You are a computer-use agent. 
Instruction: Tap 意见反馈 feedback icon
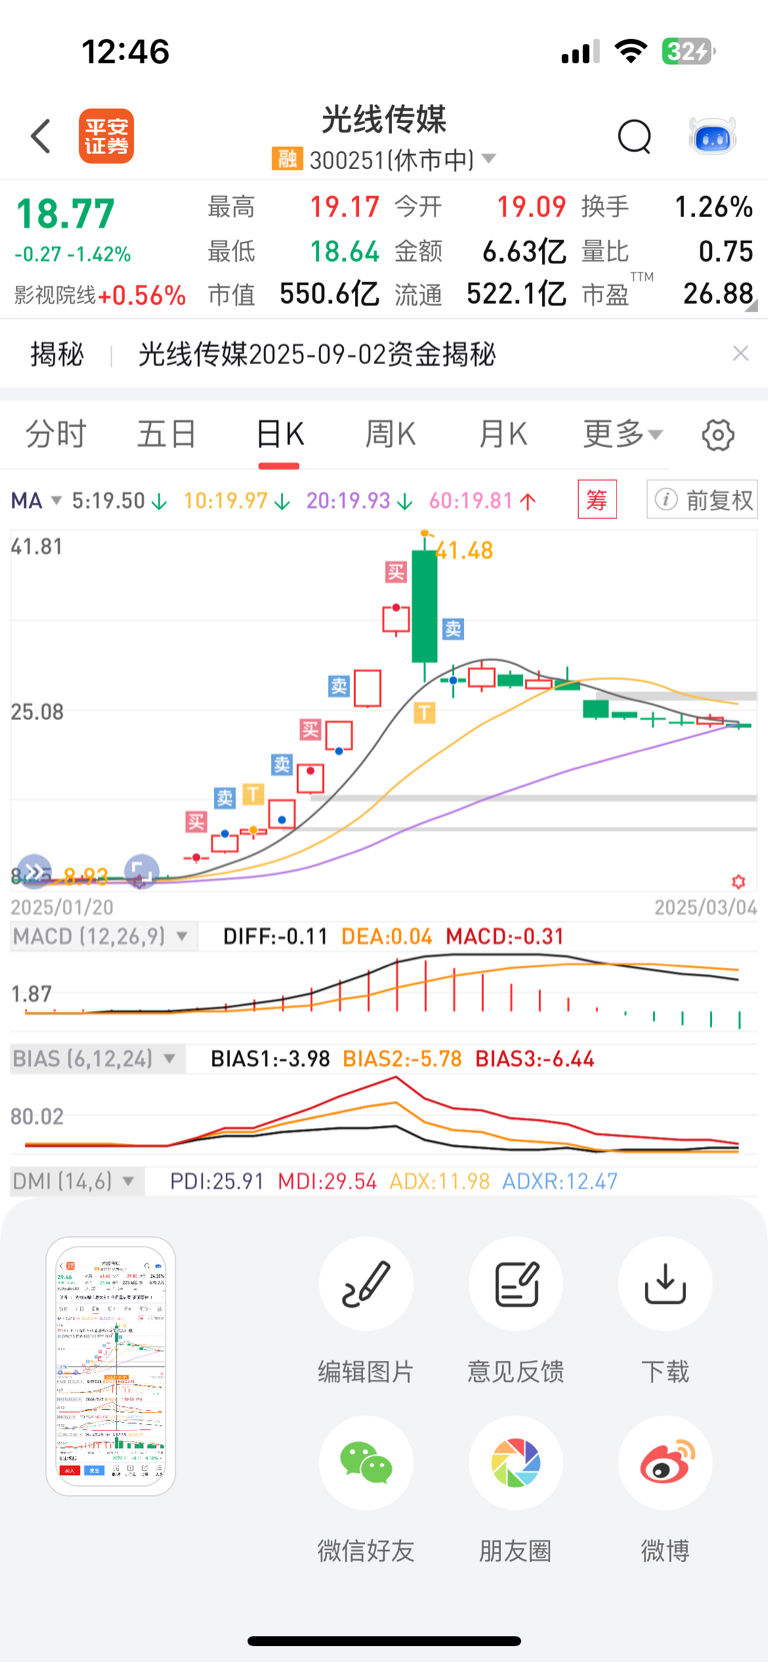pos(516,1284)
